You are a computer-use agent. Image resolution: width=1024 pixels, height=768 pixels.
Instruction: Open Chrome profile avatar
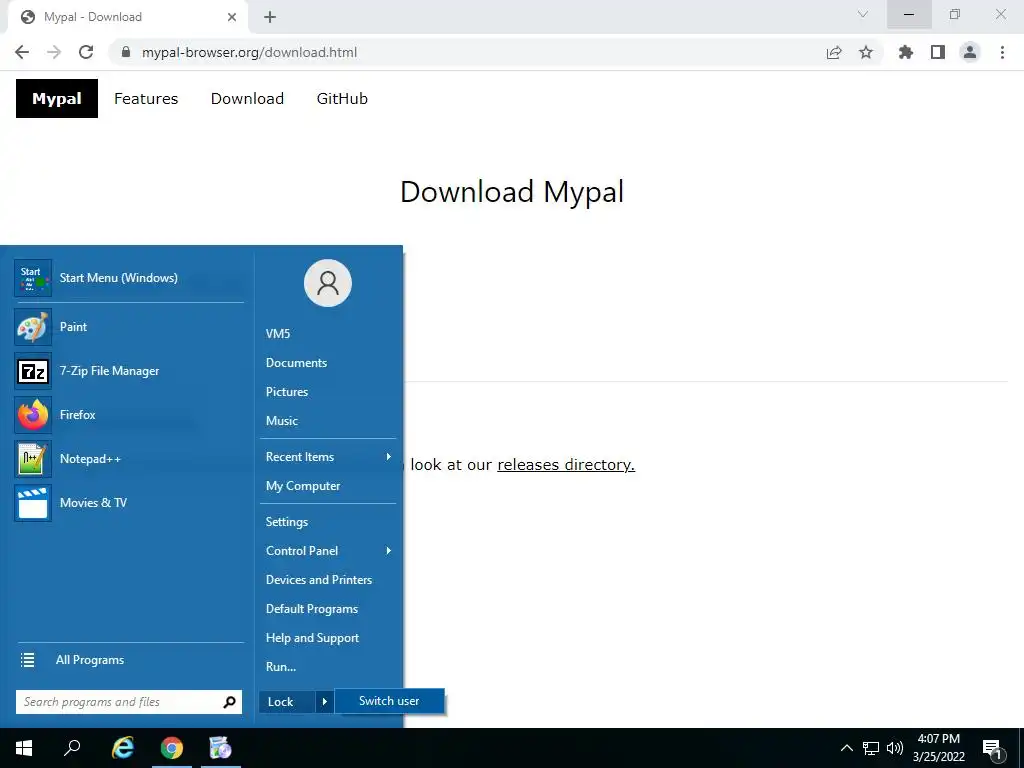pos(970,52)
